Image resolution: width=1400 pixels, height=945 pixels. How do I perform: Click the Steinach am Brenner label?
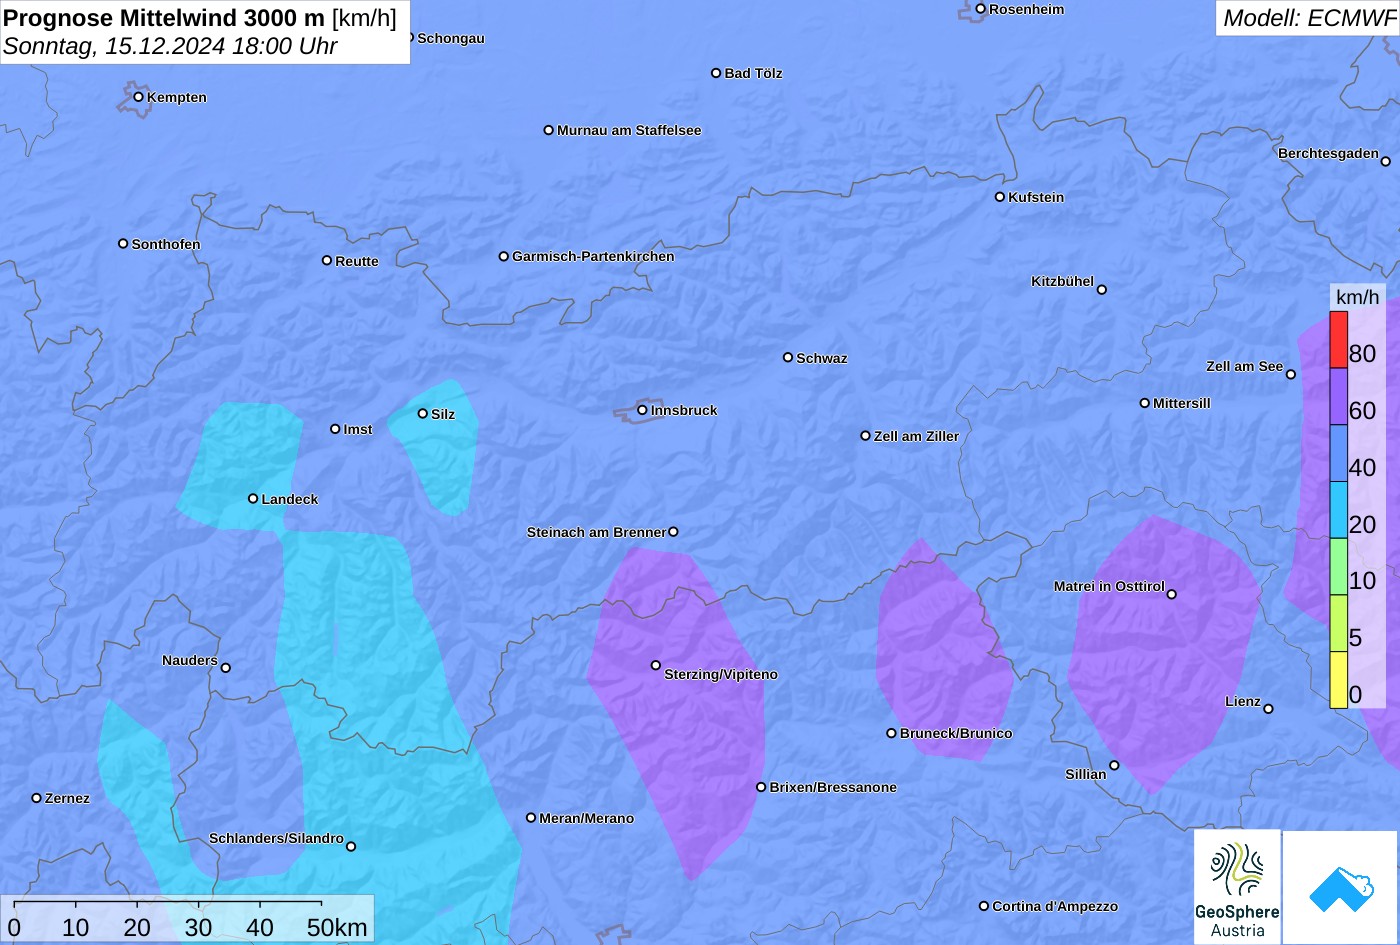596,532
